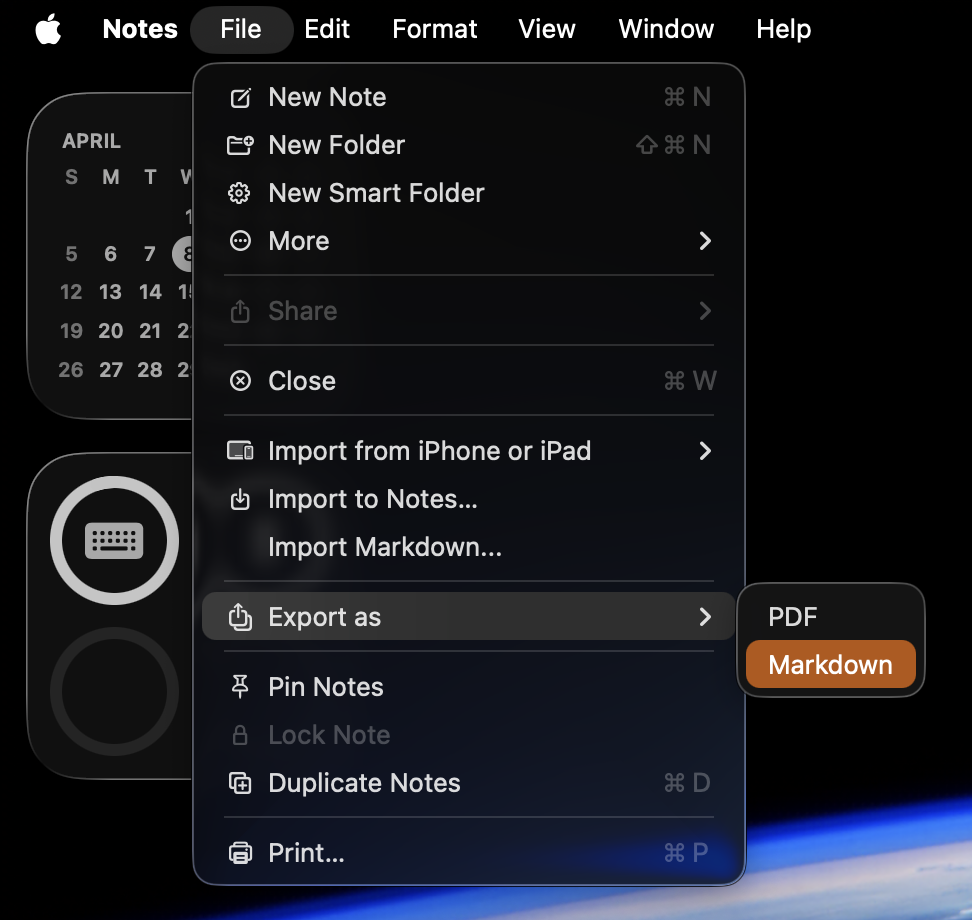Image resolution: width=972 pixels, height=920 pixels.
Task: Open the Edit menu
Action: point(327,30)
